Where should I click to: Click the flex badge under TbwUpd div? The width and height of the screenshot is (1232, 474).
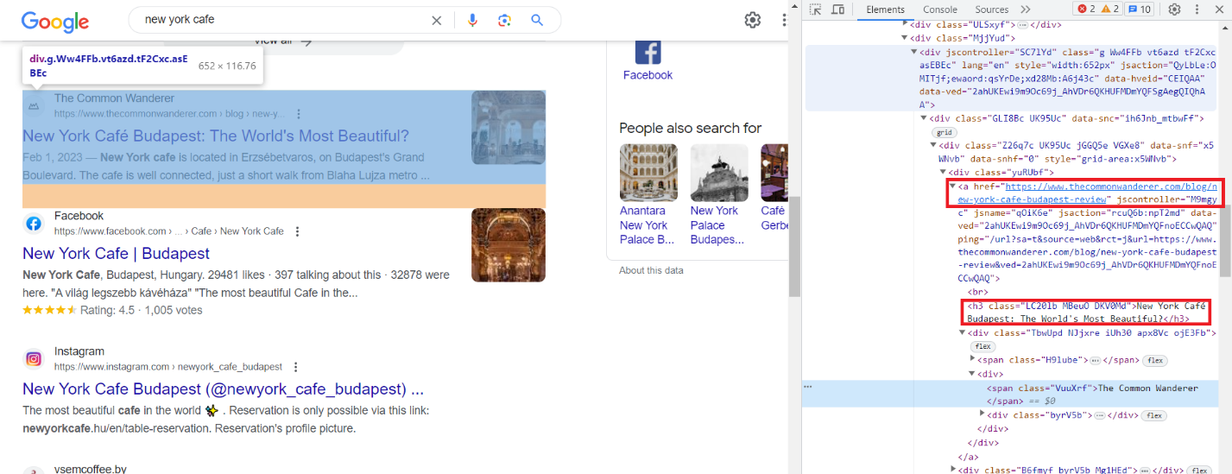point(984,346)
